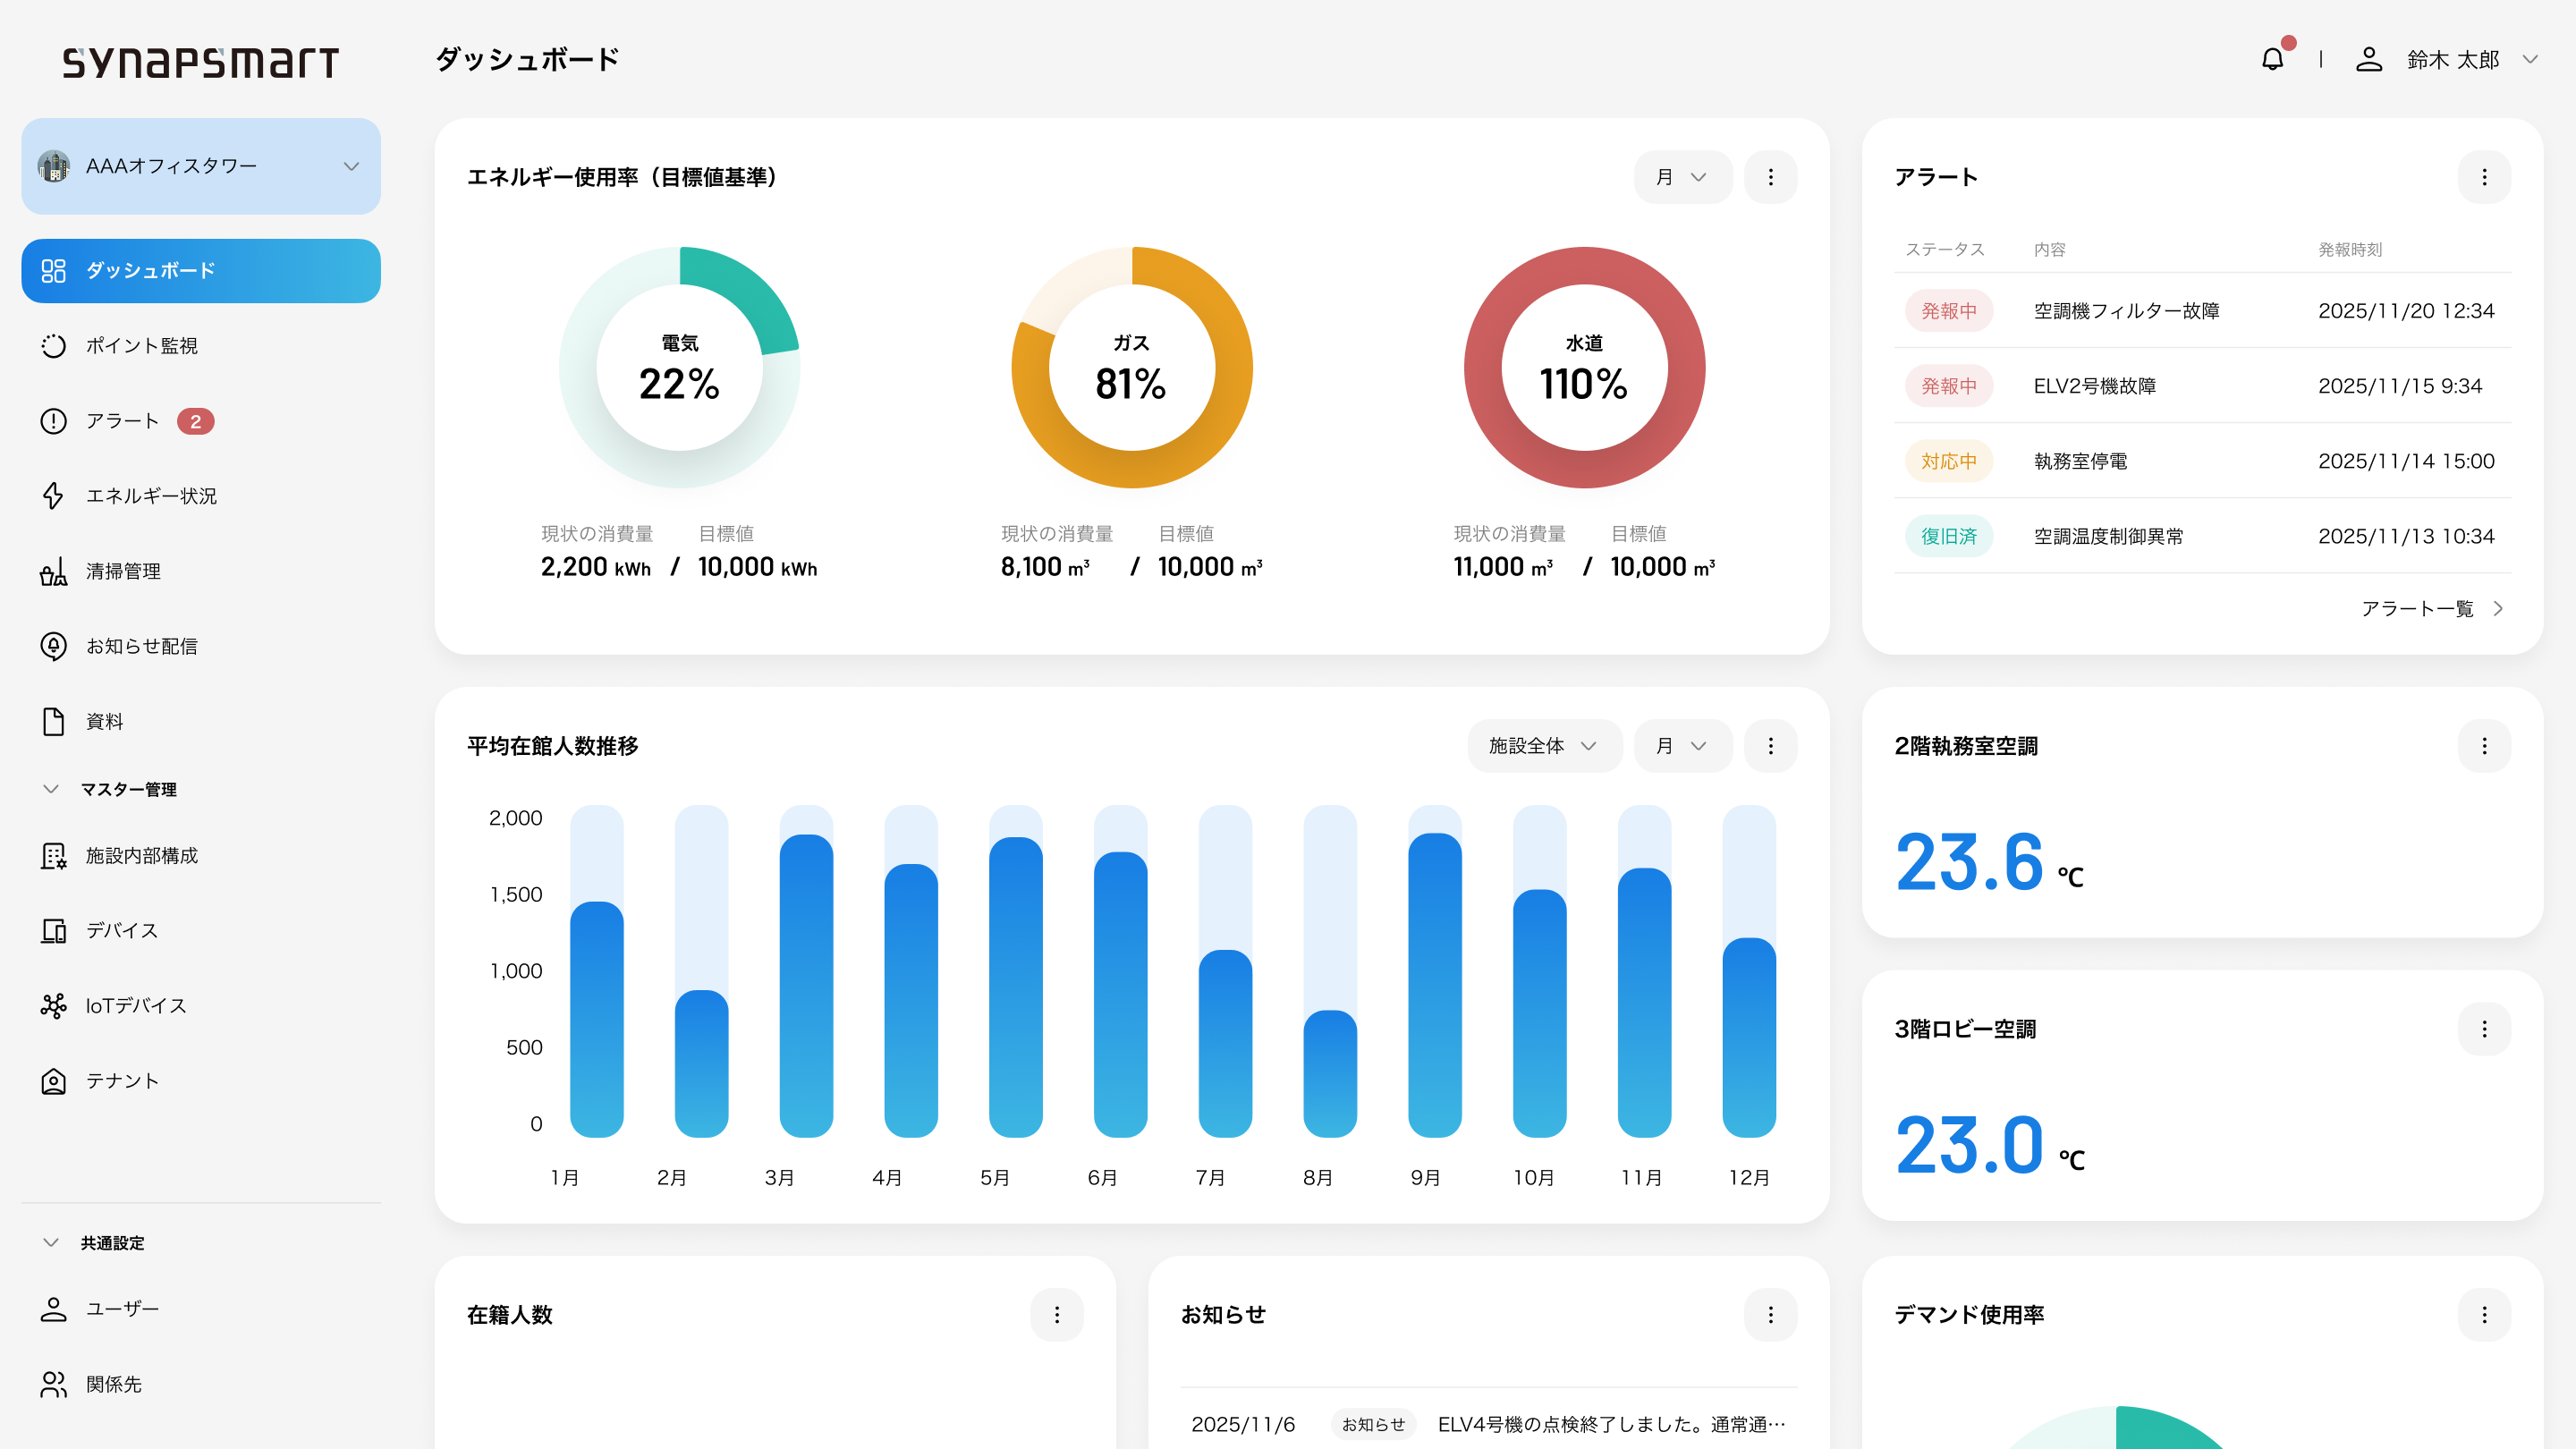The image size is (2576, 1449).
Task: Click the 電気 22% donut gauge
Action: [x=680, y=367]
